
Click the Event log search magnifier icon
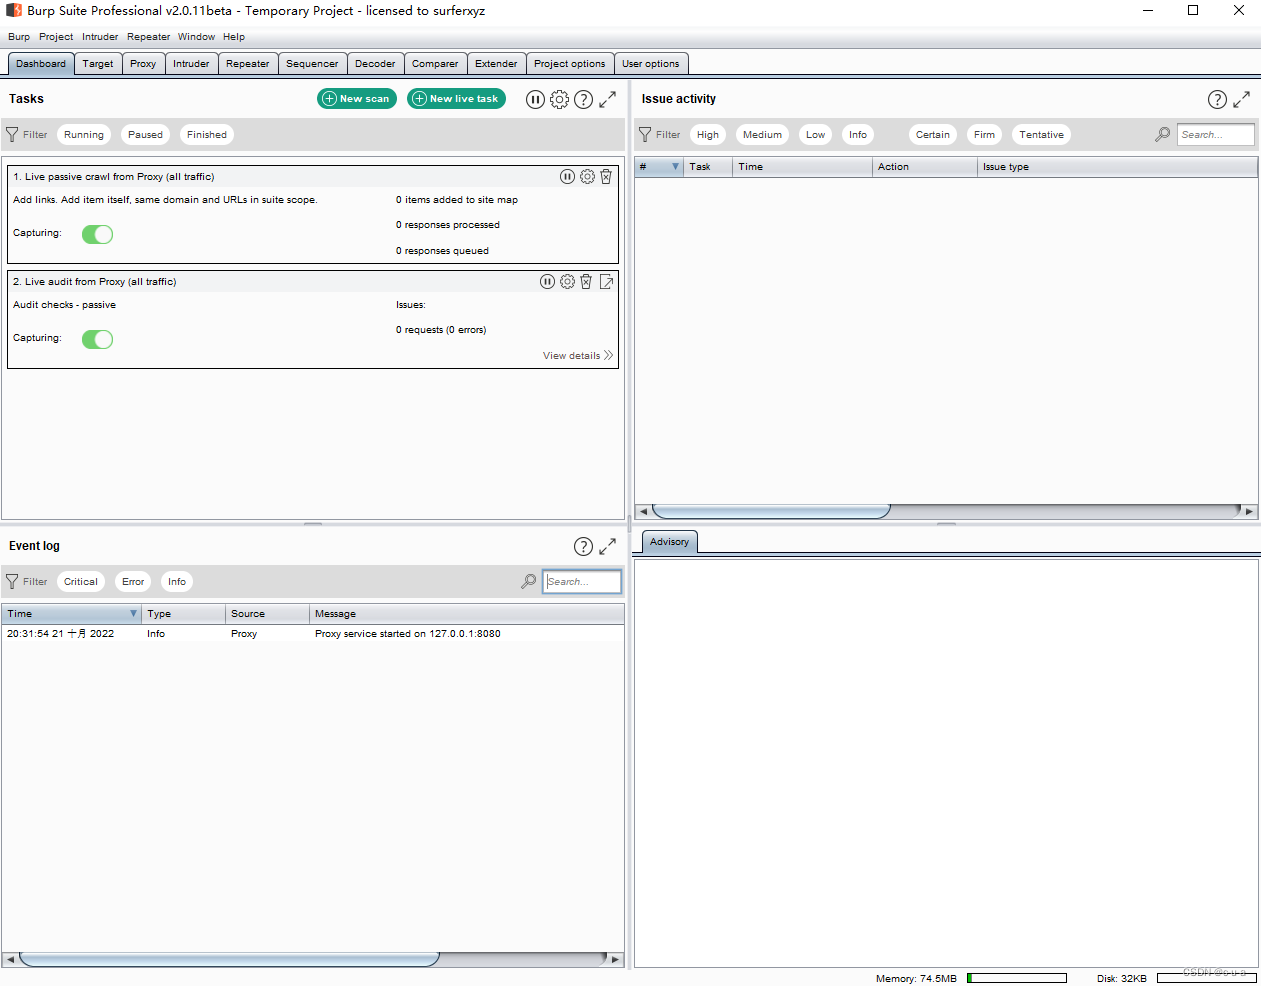tap(528, 581)
